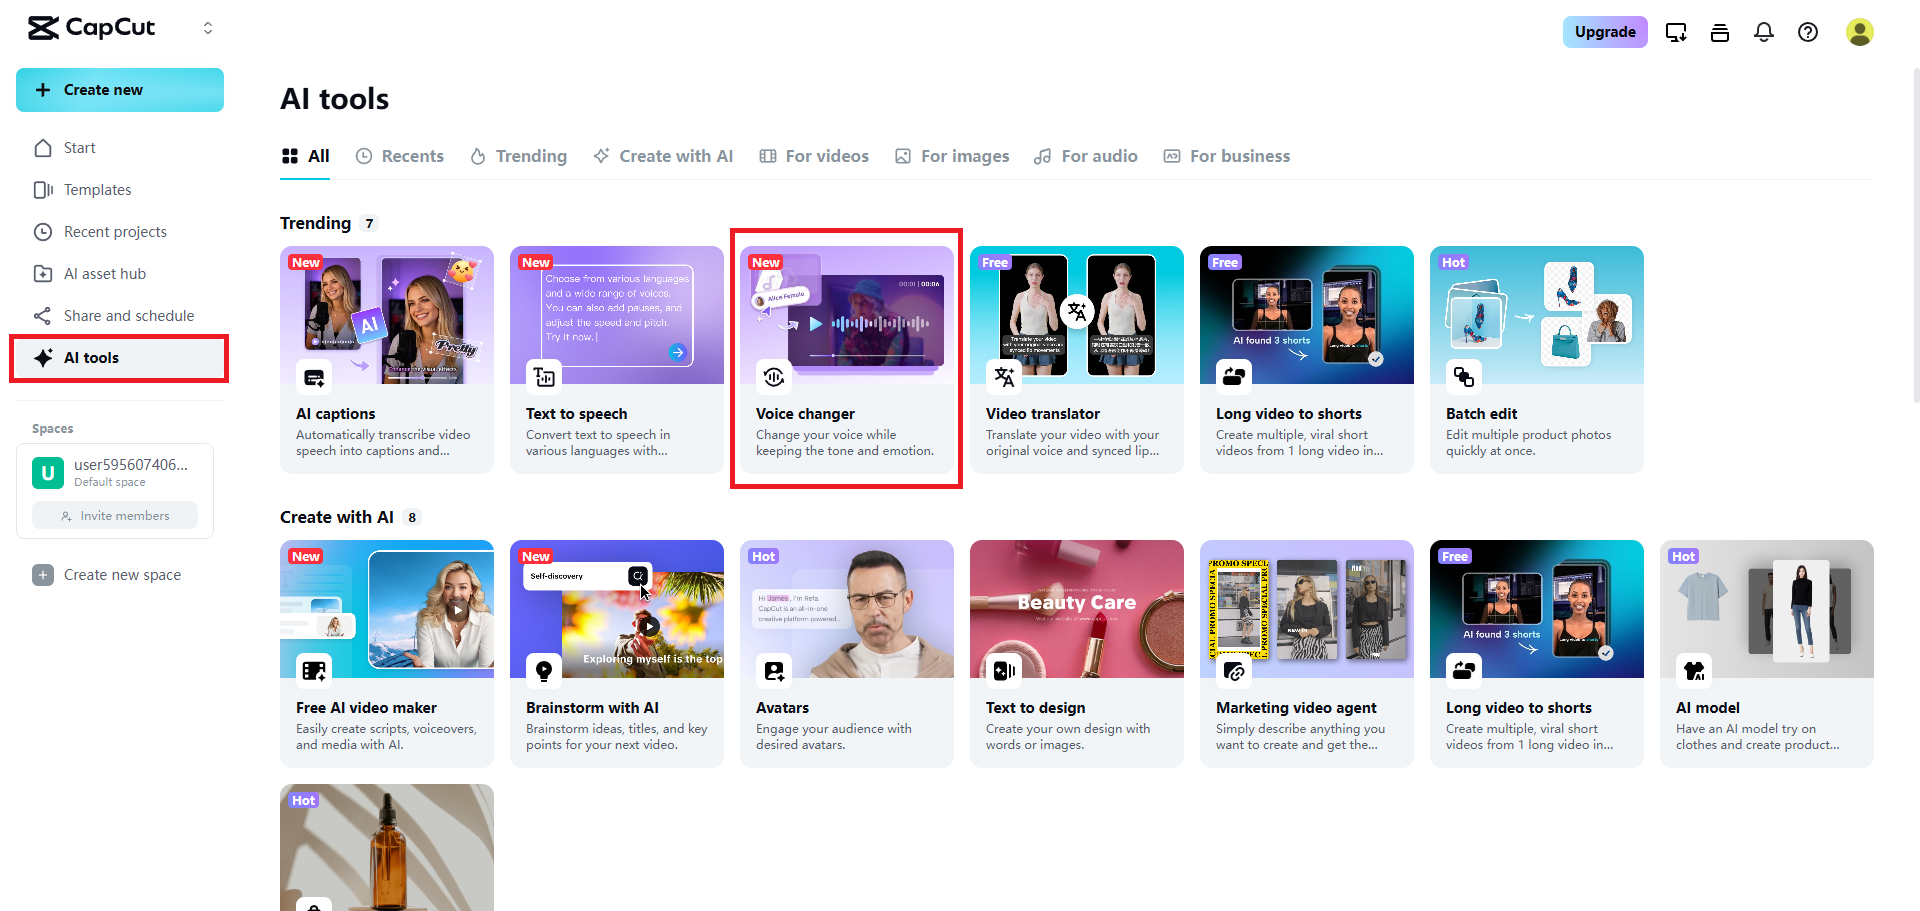This screenshot has width=1920, height=911.
Task: Switch to the For business tab
Action: click(1227, 156)
